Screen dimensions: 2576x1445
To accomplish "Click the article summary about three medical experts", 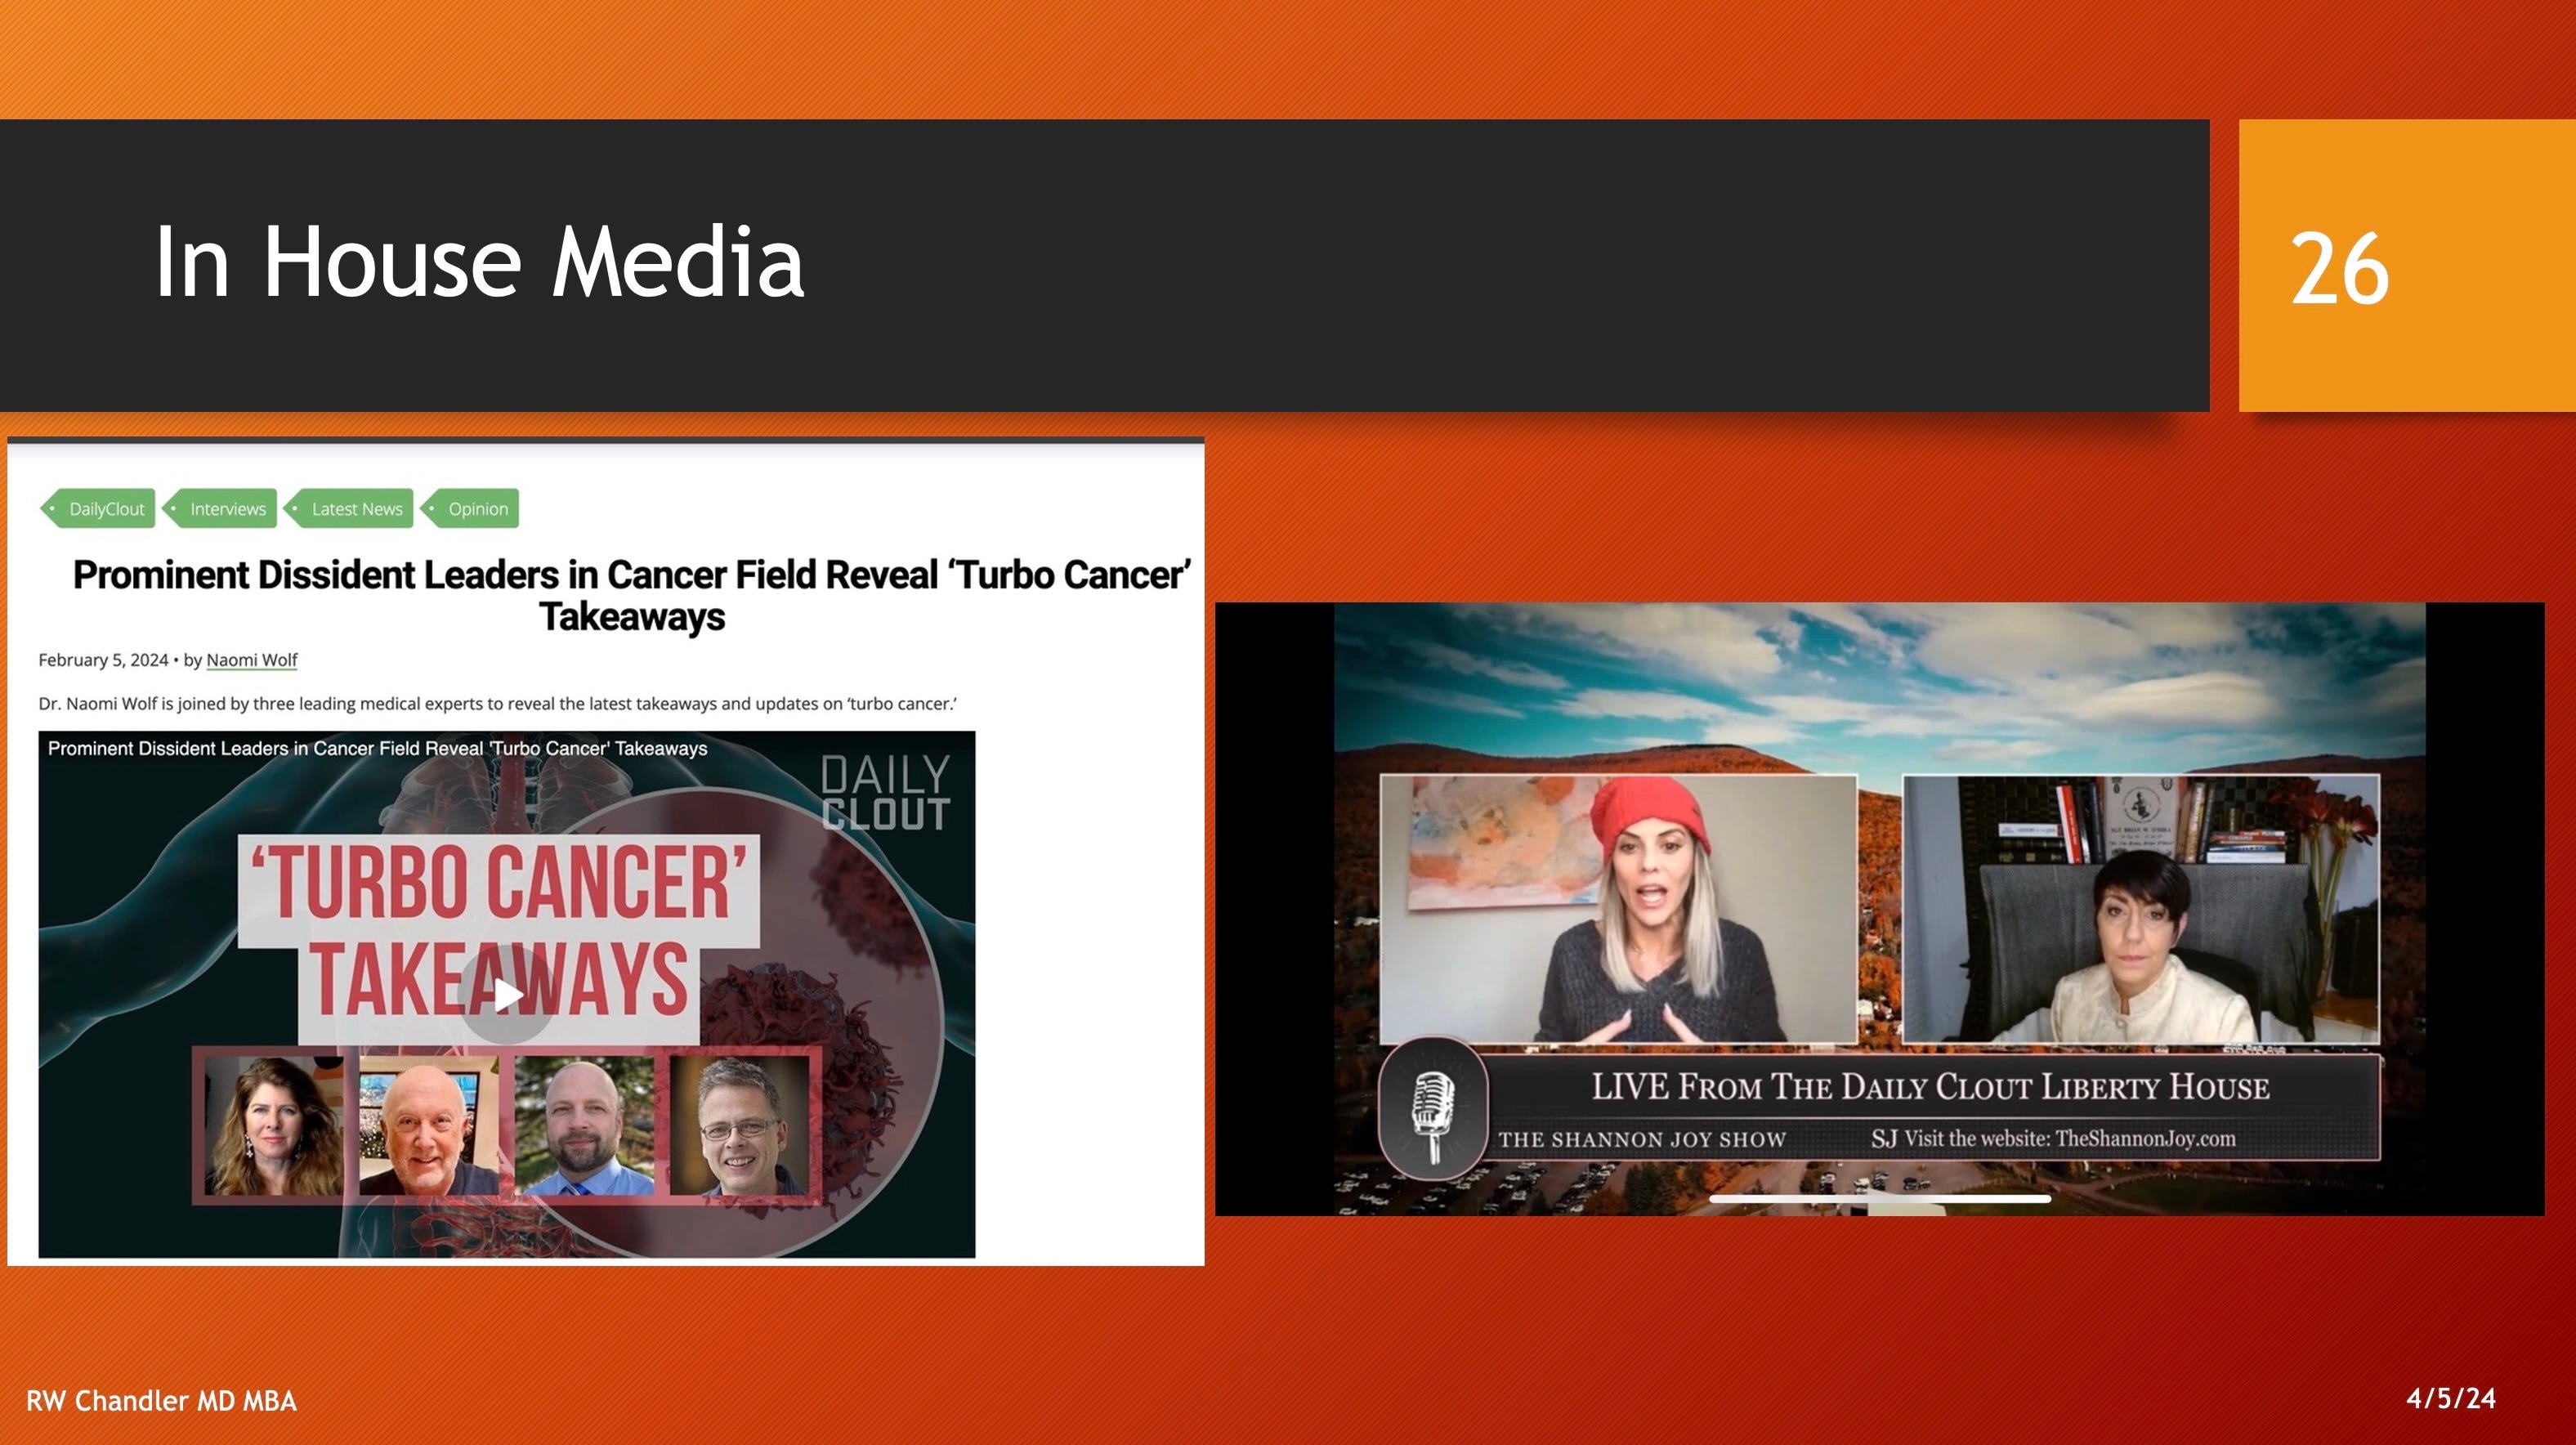I will coord(497,703).
